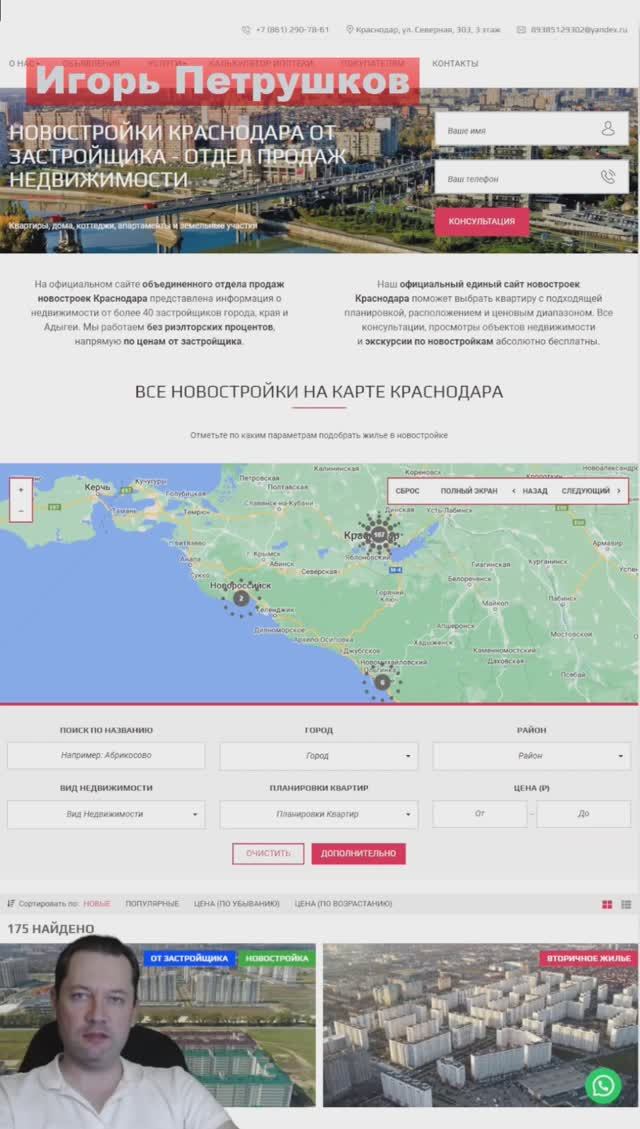Switch to grid view of listings
This screenshot has width=640, height=1129.
coord(607,904)
